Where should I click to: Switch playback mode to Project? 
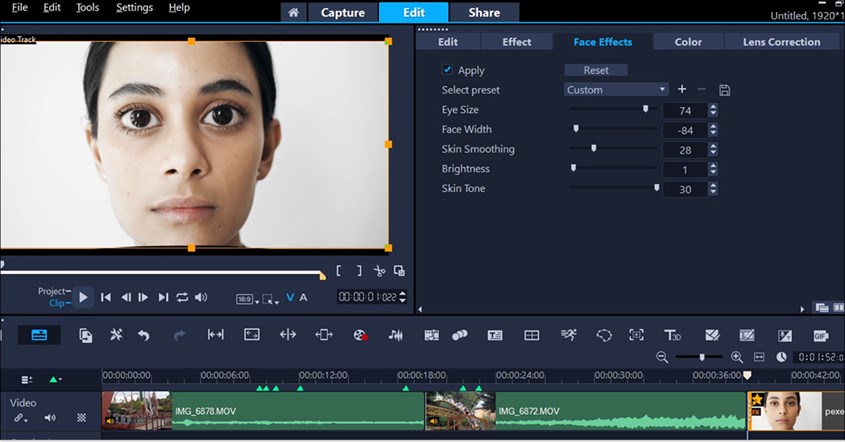coord(54,291)
